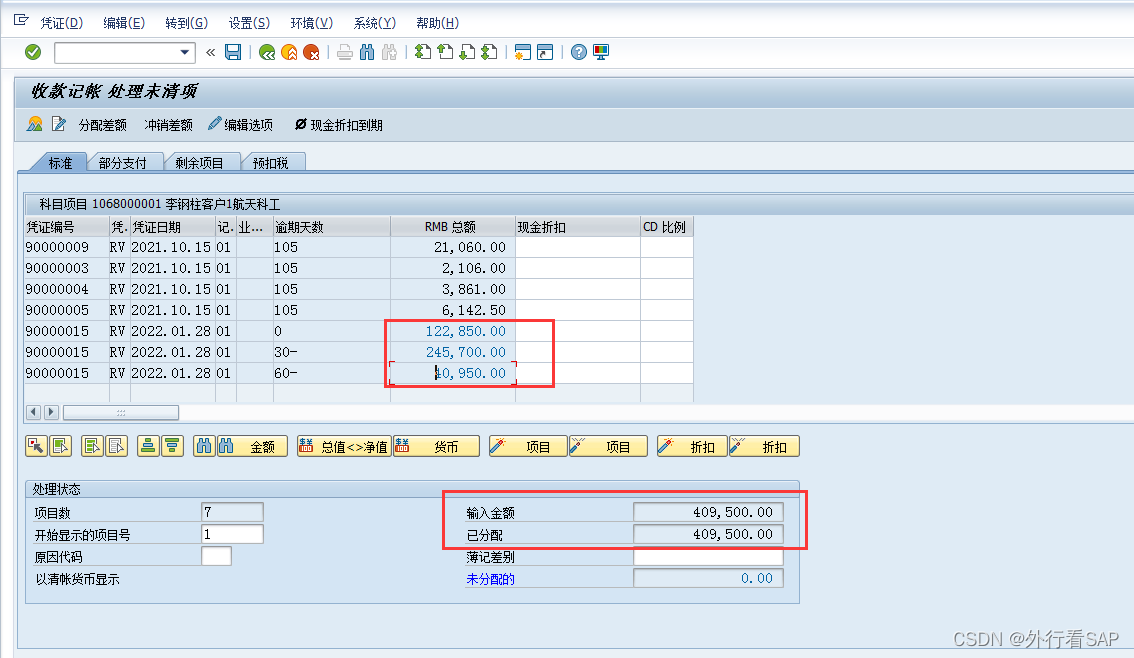The width and height of the screenshot is (1134, 658).
Task: Open the 转到(G) menu
Action: tap(187, 23)
